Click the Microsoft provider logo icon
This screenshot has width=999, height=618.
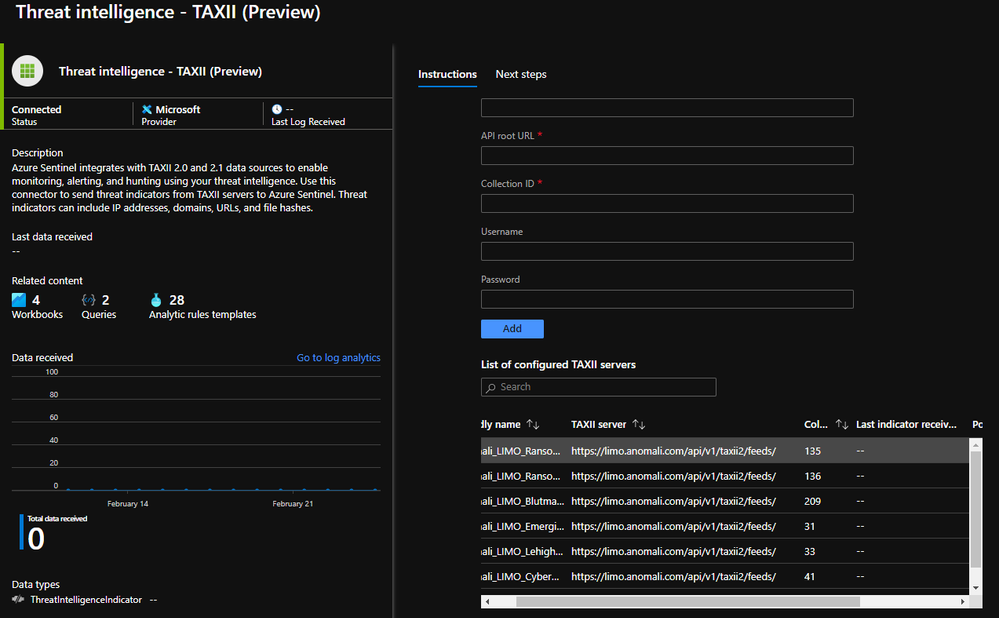click(x=147, y=110)
